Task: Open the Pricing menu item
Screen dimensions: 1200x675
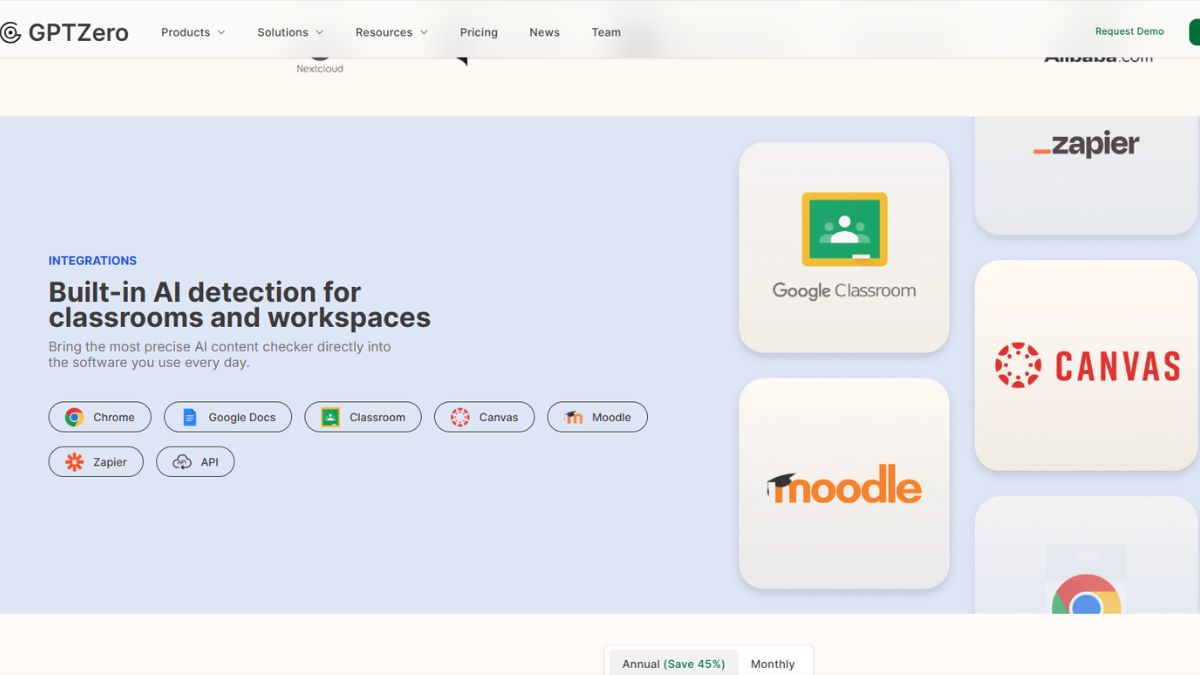Action: (478, 32)
